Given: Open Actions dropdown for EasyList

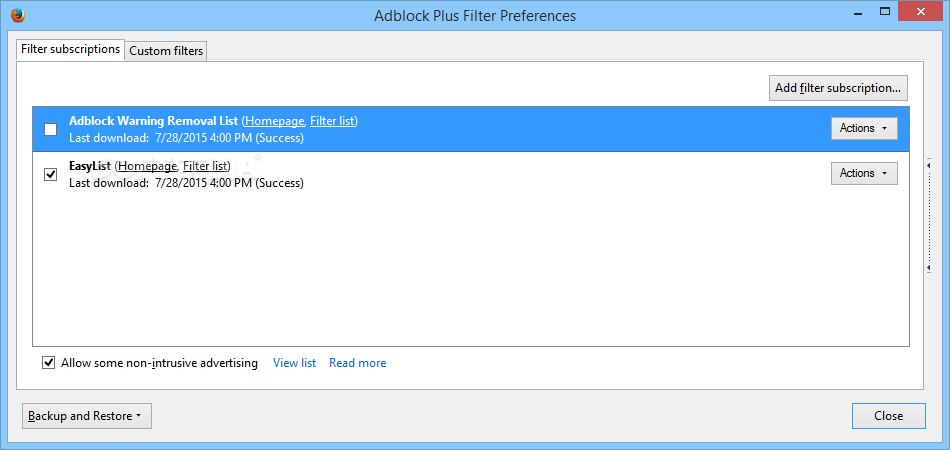Looking at the screenshot, I should (x=864, y=173).
